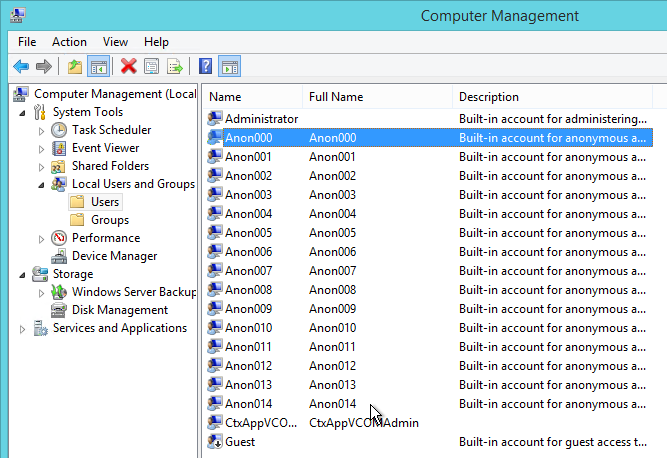Click the red Delete X icon

128,67
